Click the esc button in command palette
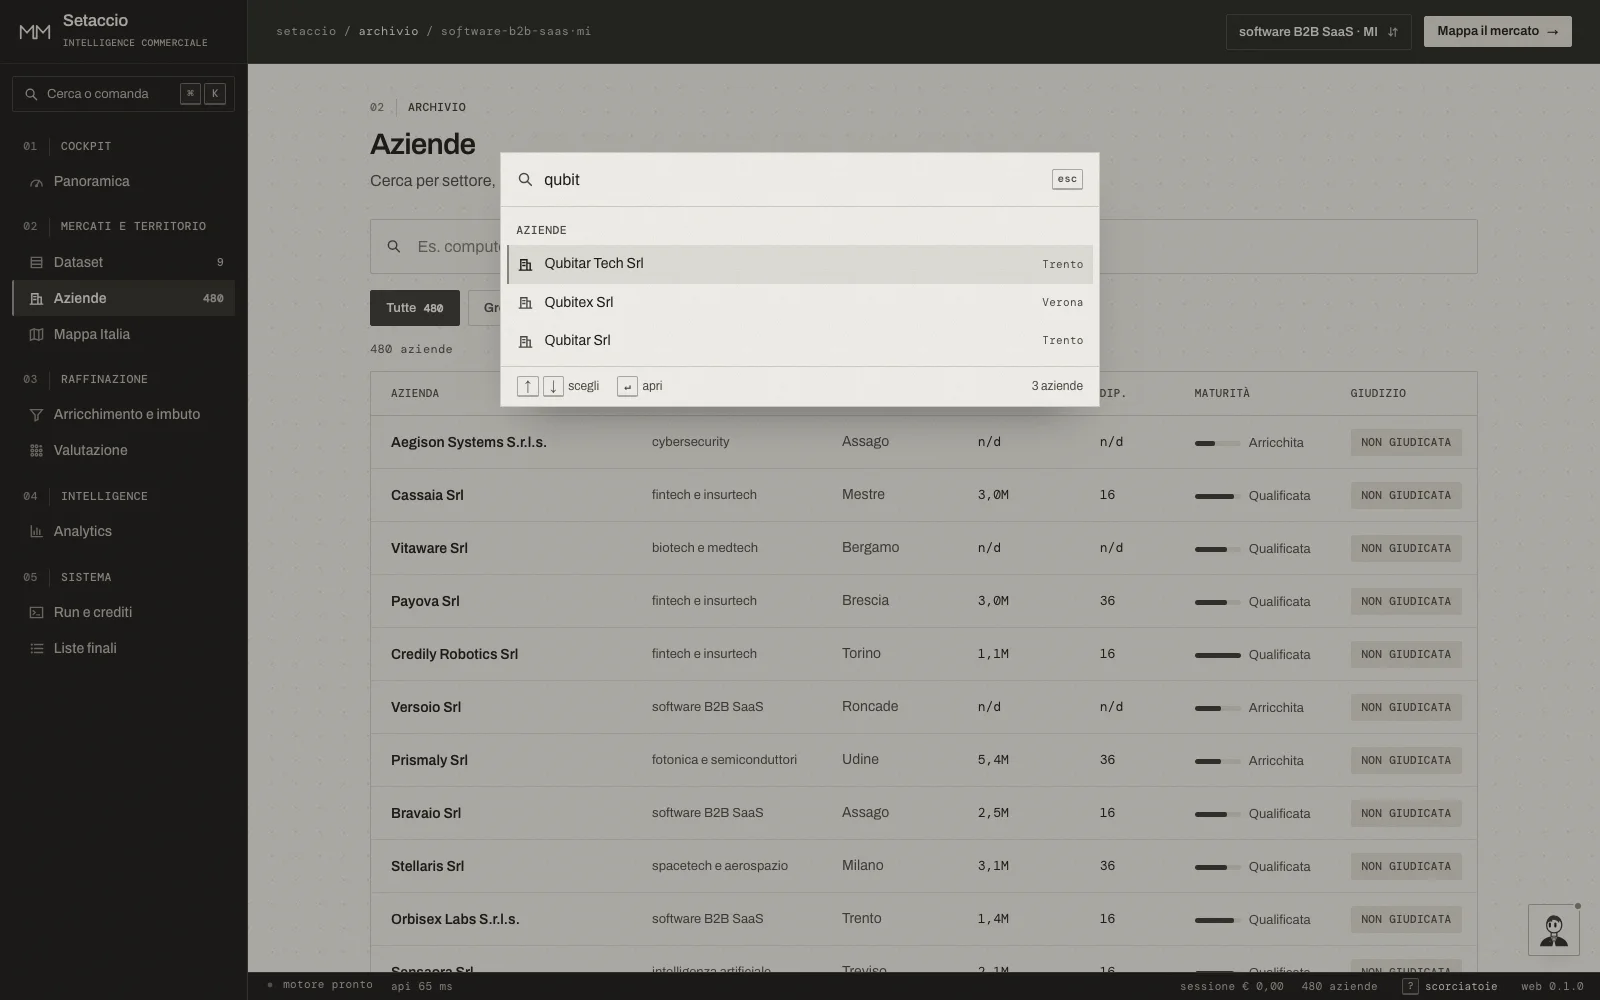 (x=1067, y=179)
